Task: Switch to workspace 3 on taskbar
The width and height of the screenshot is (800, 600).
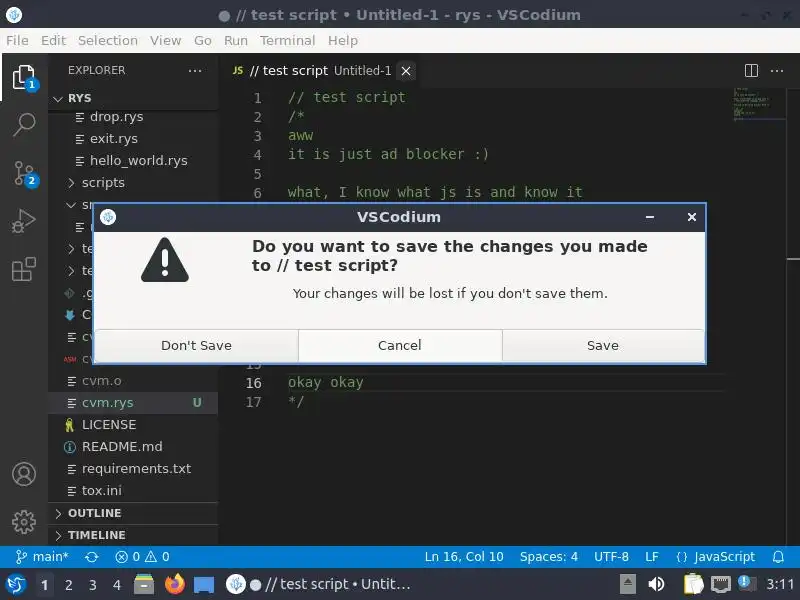Action: 92,585
